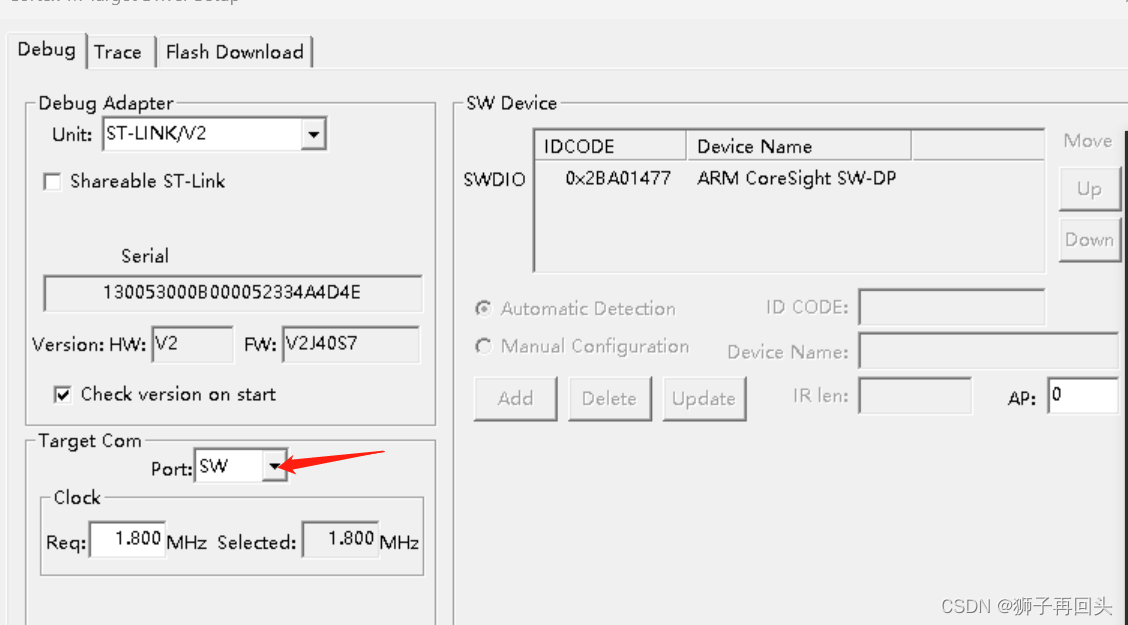Click the Req clock frequency field
The image size is (1128, 625).
127,538
